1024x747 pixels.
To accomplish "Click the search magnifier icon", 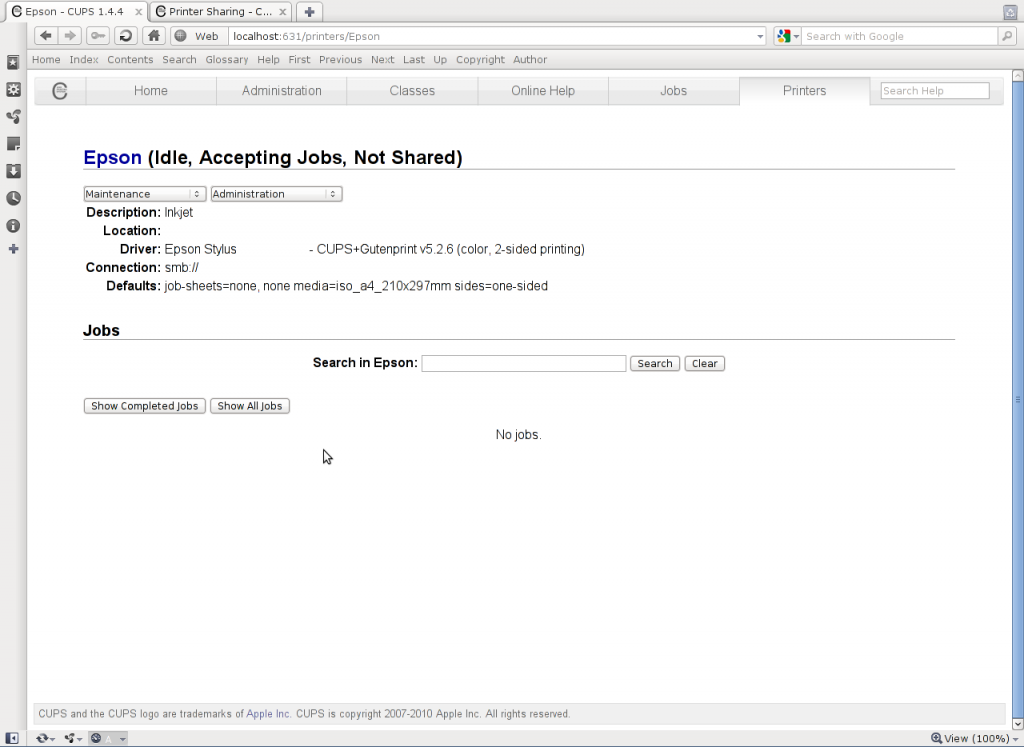I will point(1007,37).
